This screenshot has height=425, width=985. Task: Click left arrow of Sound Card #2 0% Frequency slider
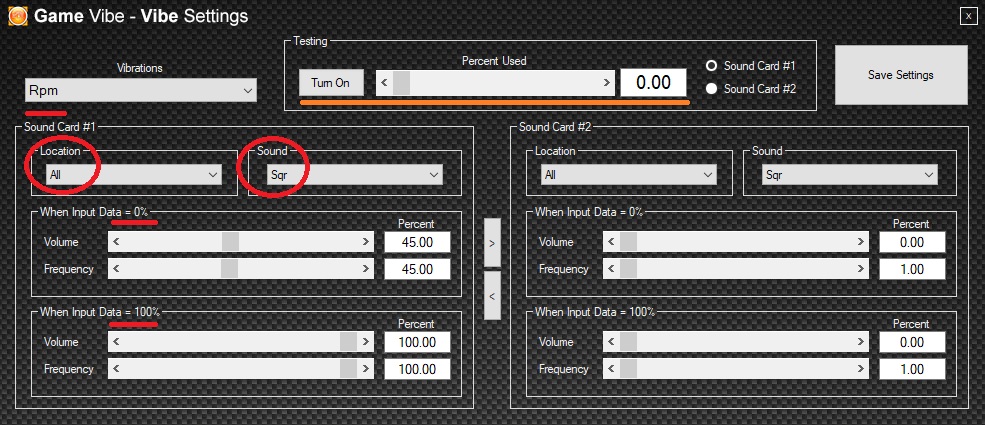click(x=611, y=269)
